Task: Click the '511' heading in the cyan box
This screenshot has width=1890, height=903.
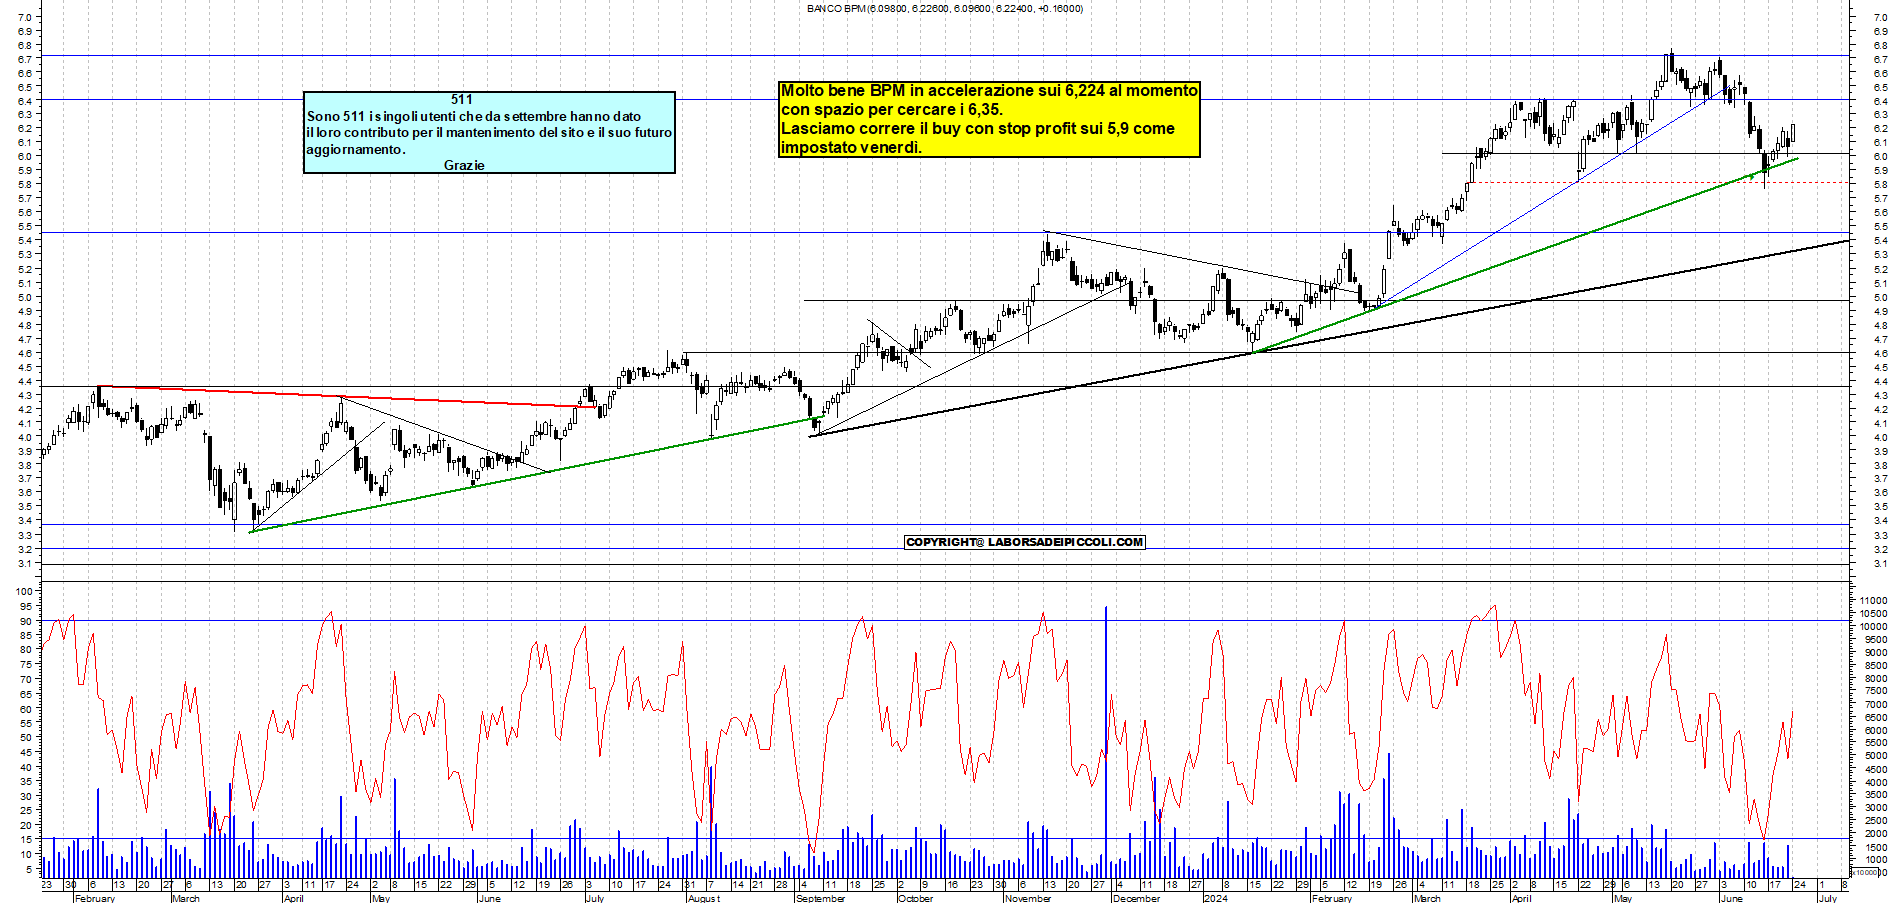Action: pos(461,99)
